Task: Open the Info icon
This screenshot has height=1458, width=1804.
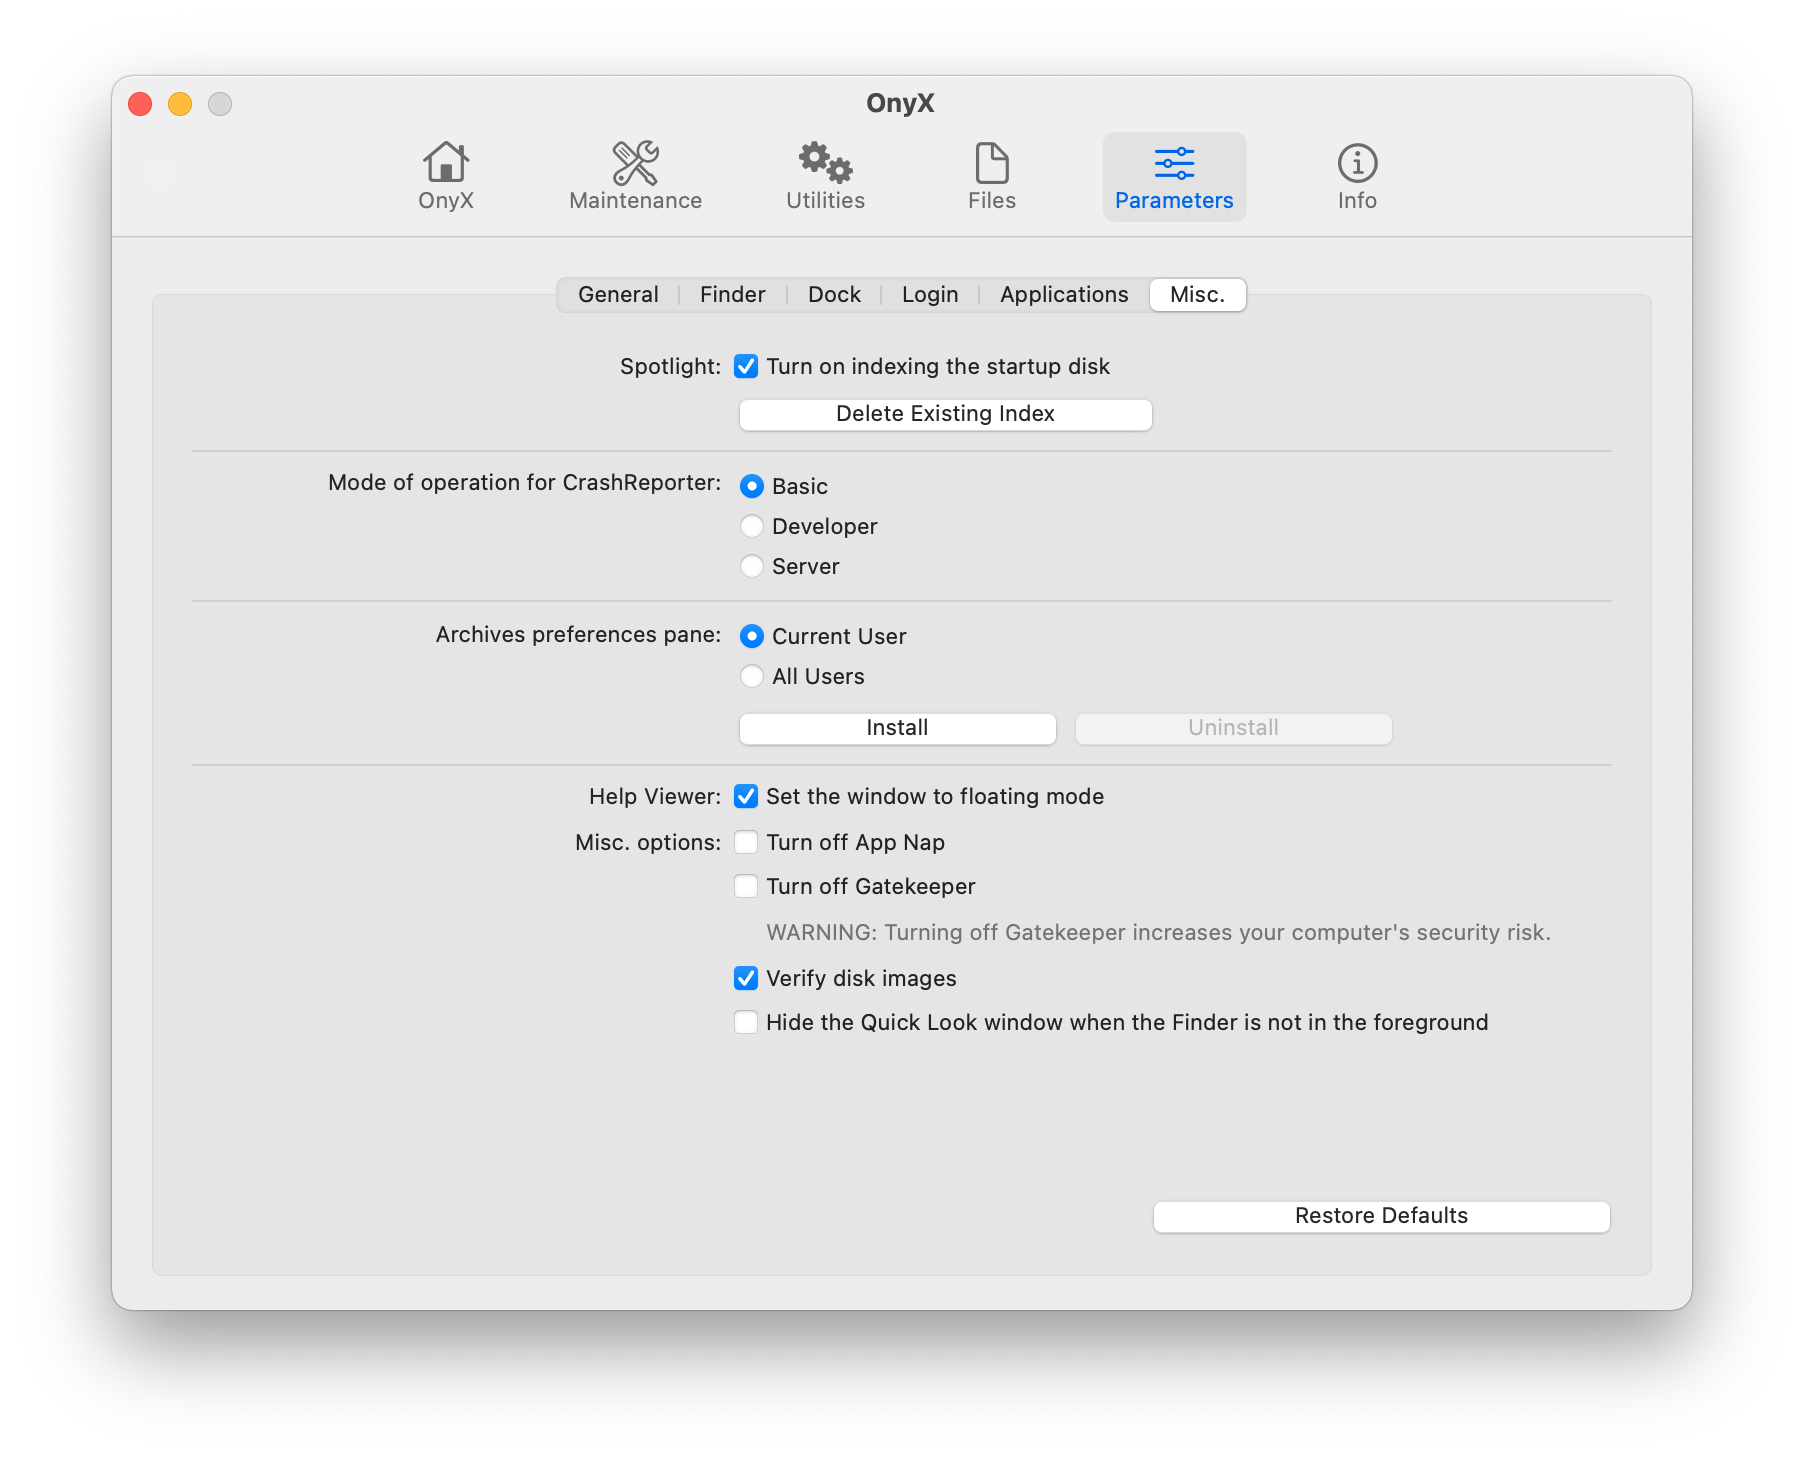Action: click(x=1357, y=163)
